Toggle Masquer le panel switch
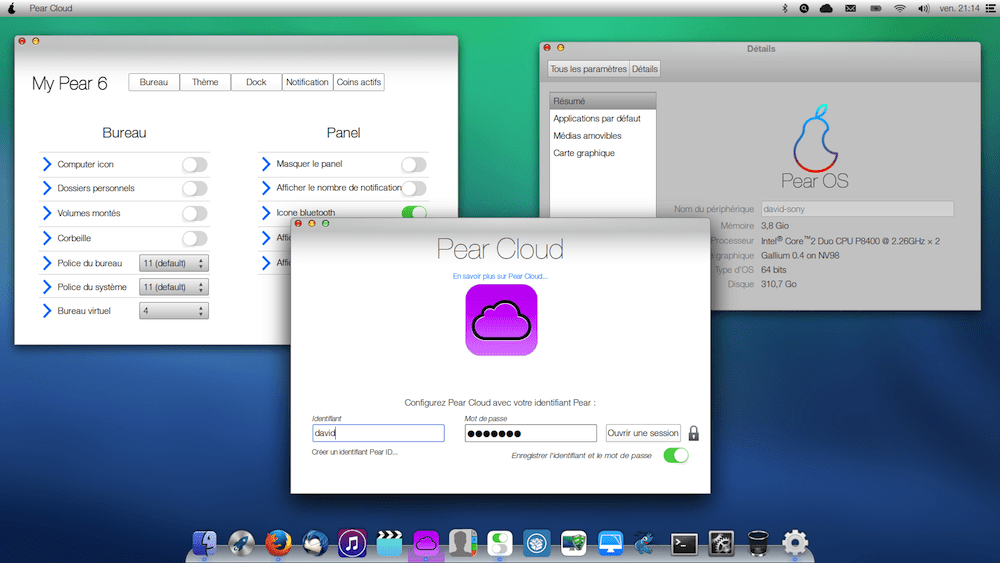 [x=414, y=165]
